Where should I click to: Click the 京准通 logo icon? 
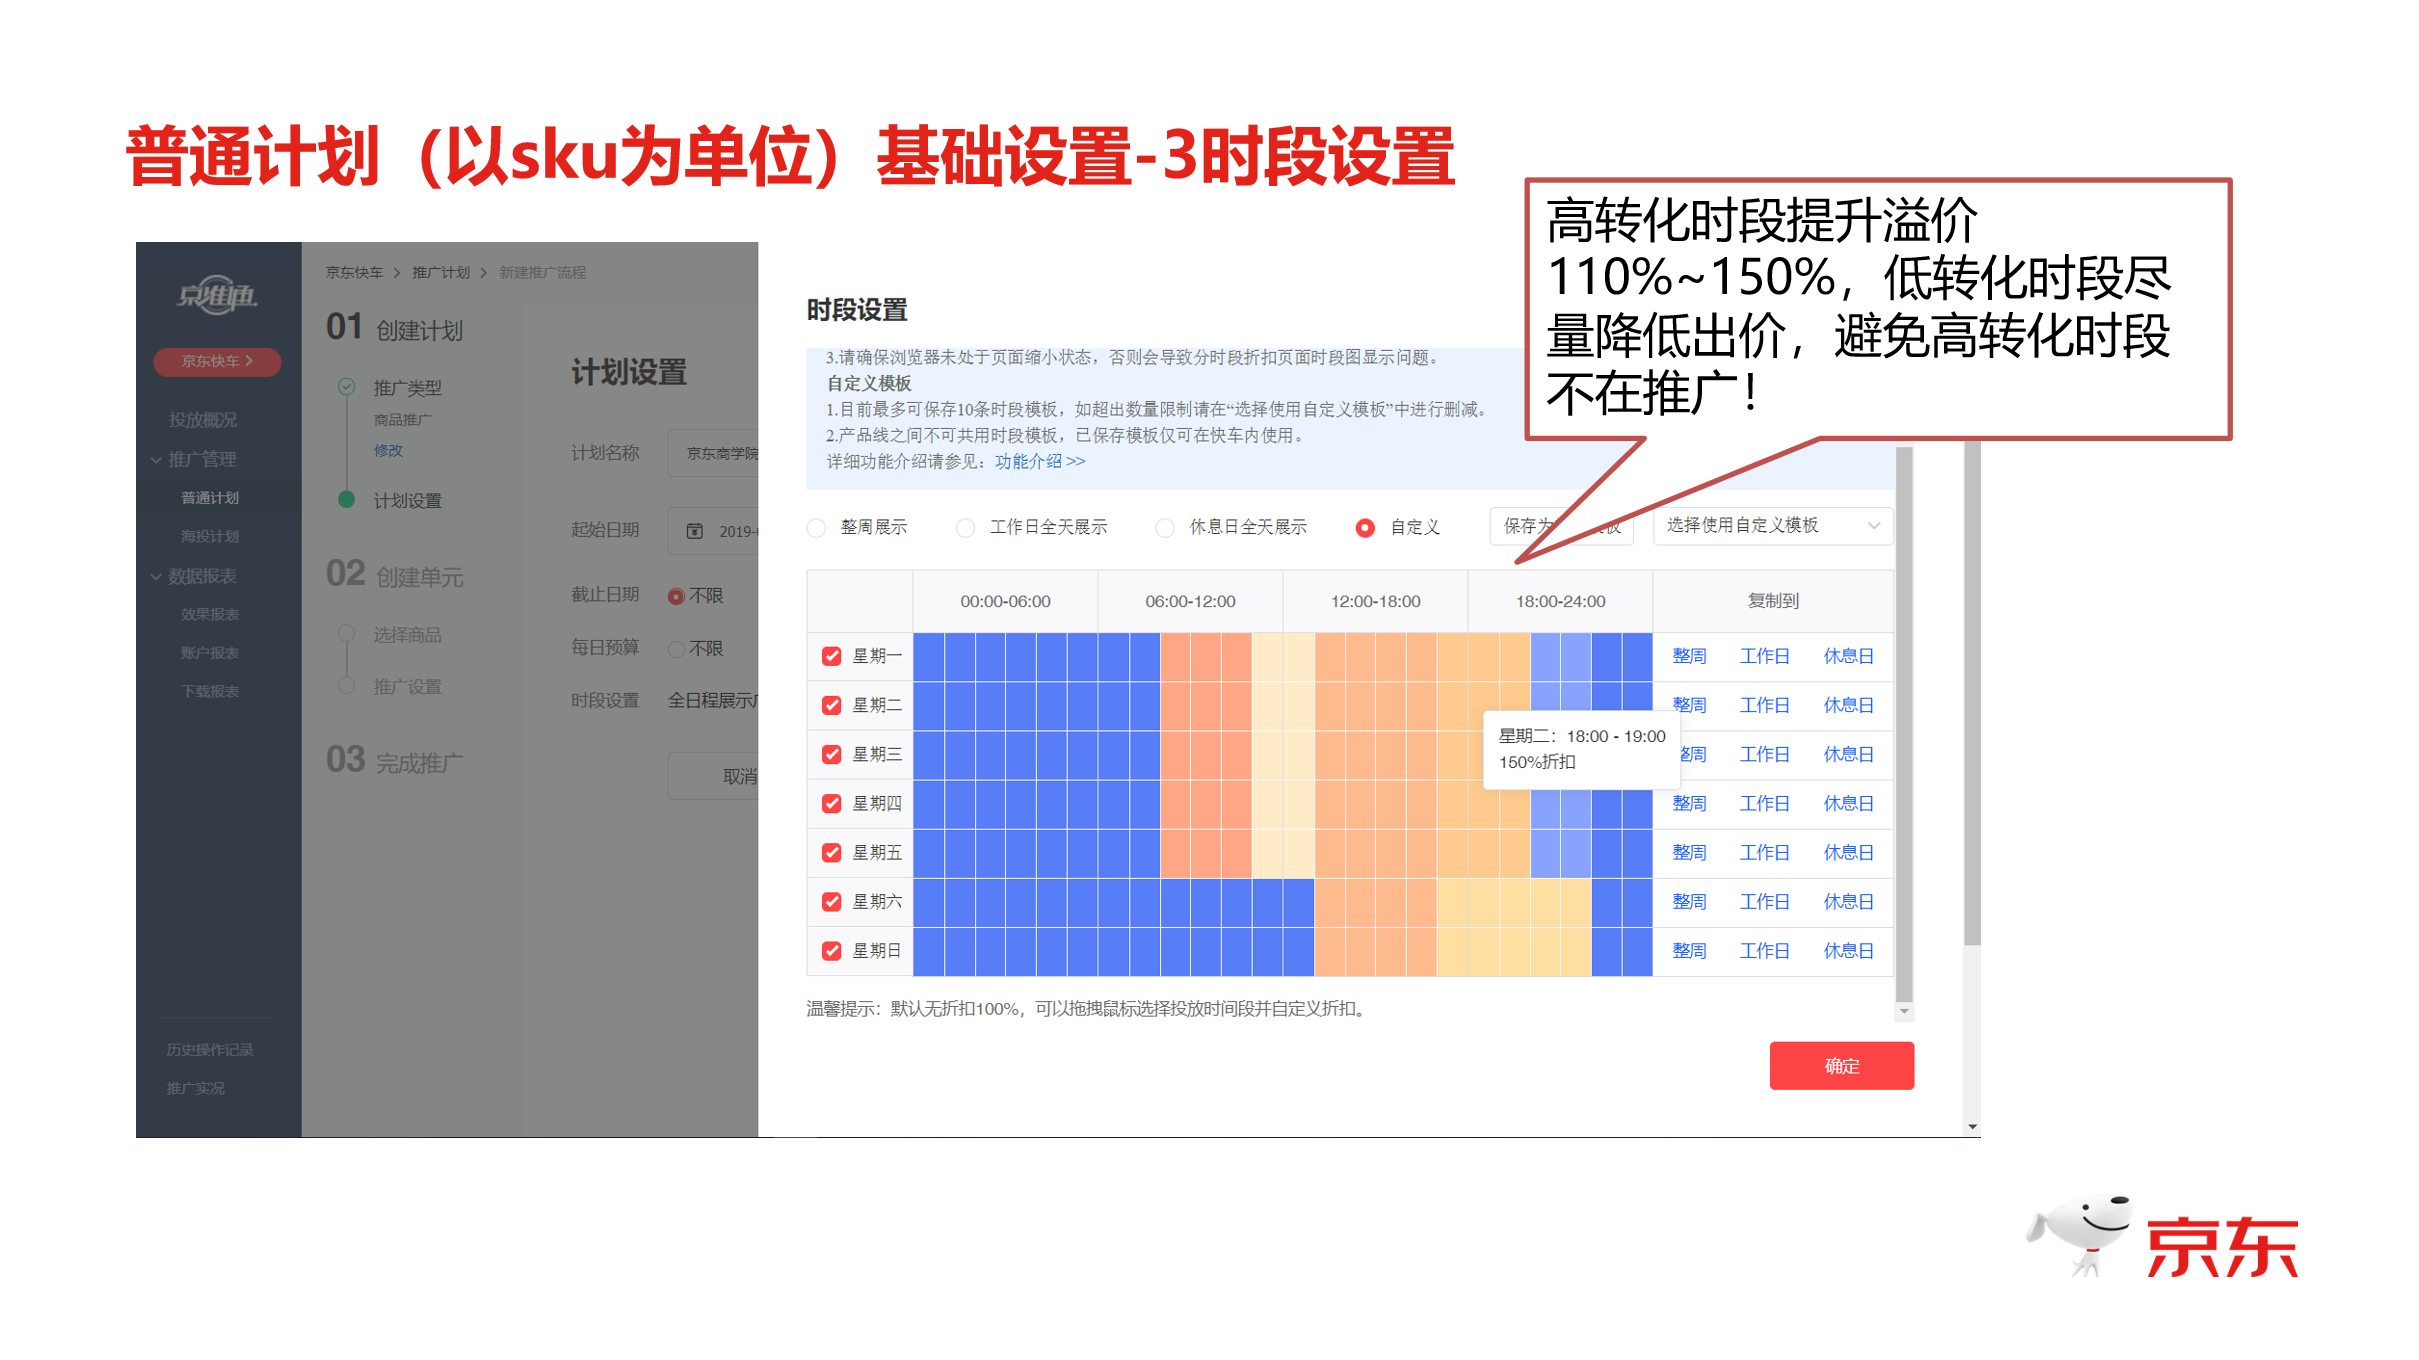click(x=217, y=295)
